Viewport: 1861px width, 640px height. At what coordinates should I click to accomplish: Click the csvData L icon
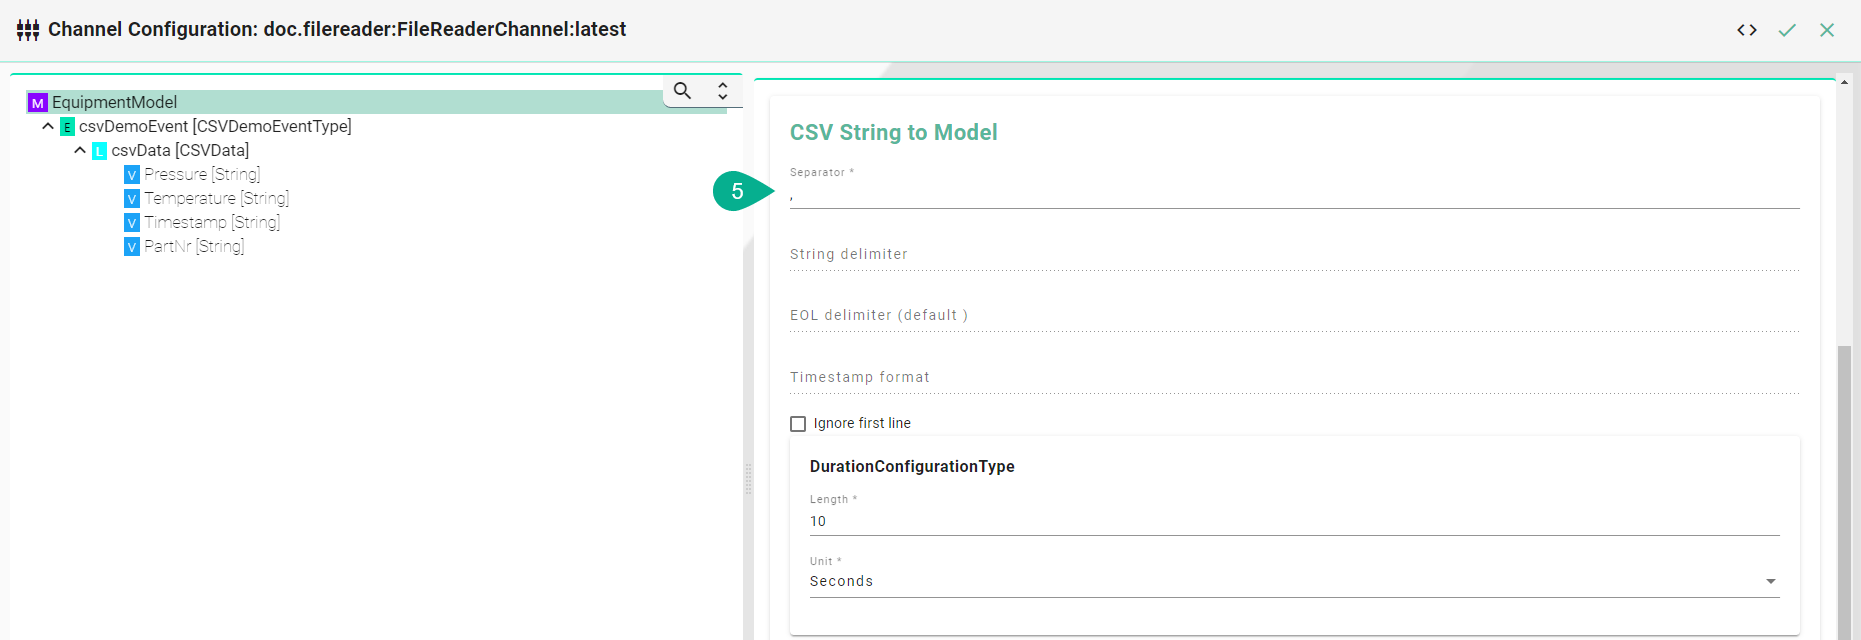[99, 151]
